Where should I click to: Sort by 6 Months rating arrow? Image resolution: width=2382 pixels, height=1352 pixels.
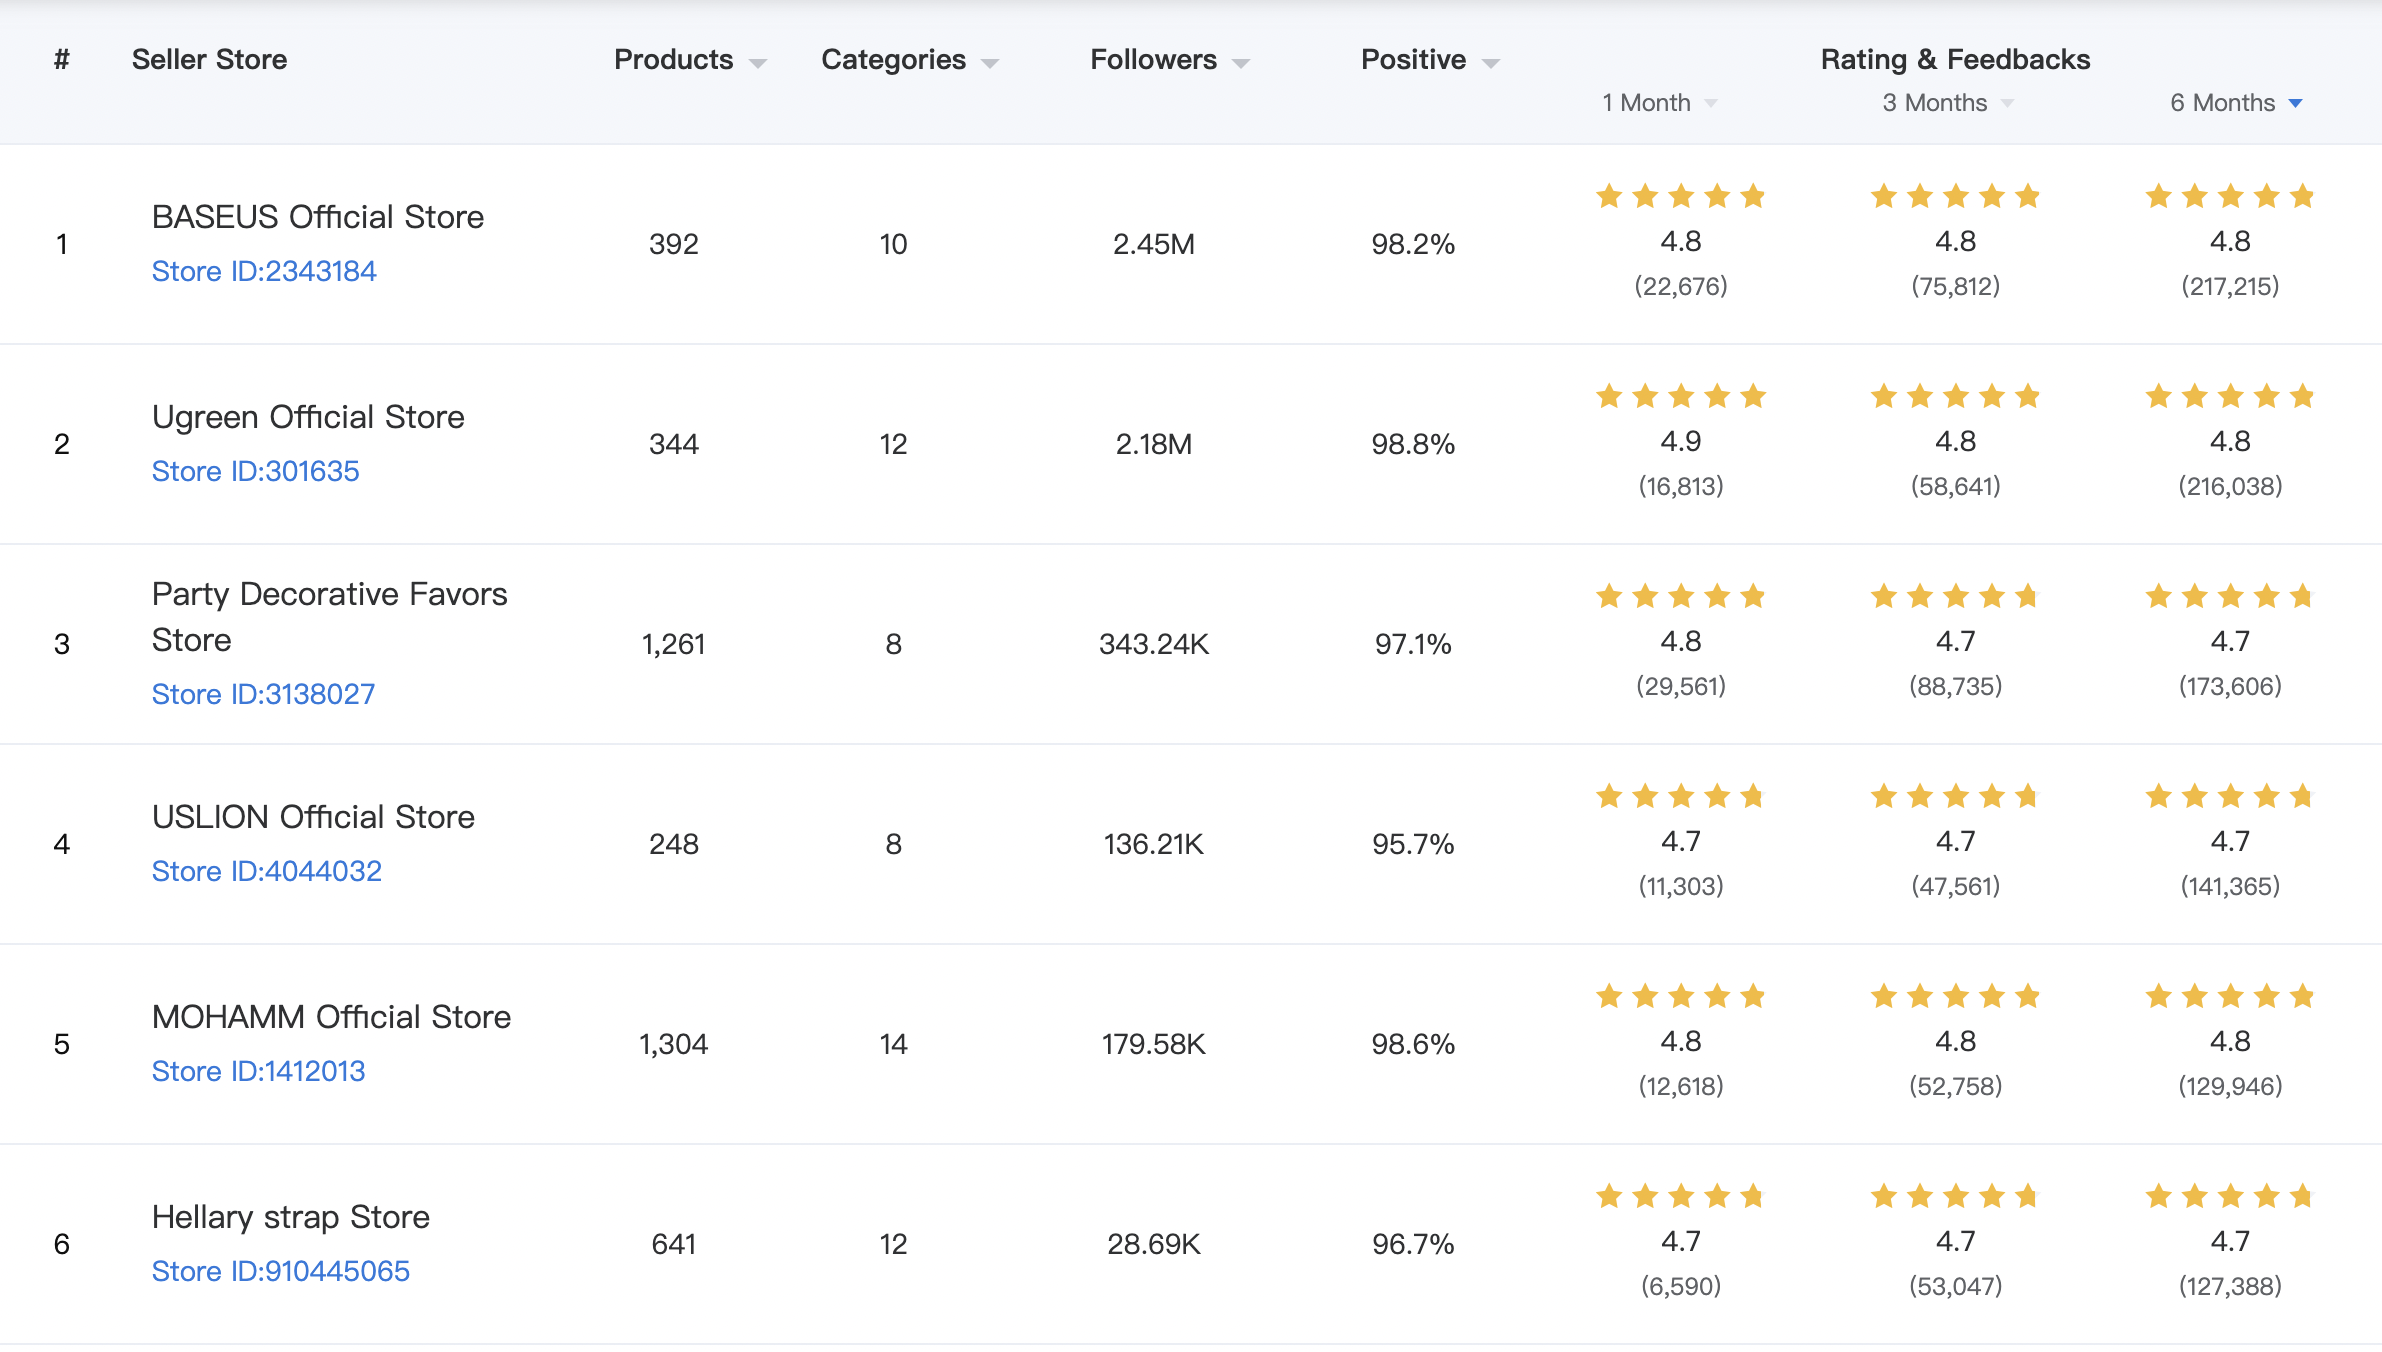pos(2296,103)
